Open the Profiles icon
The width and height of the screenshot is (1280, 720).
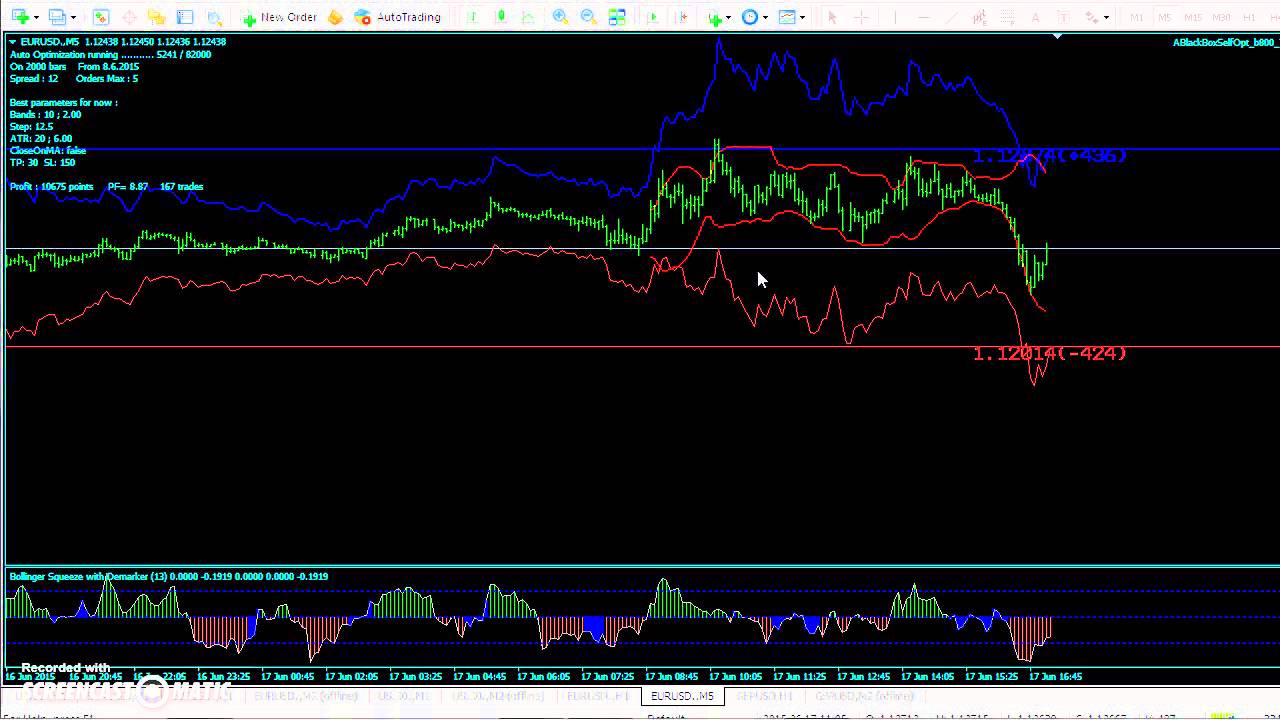57,17
